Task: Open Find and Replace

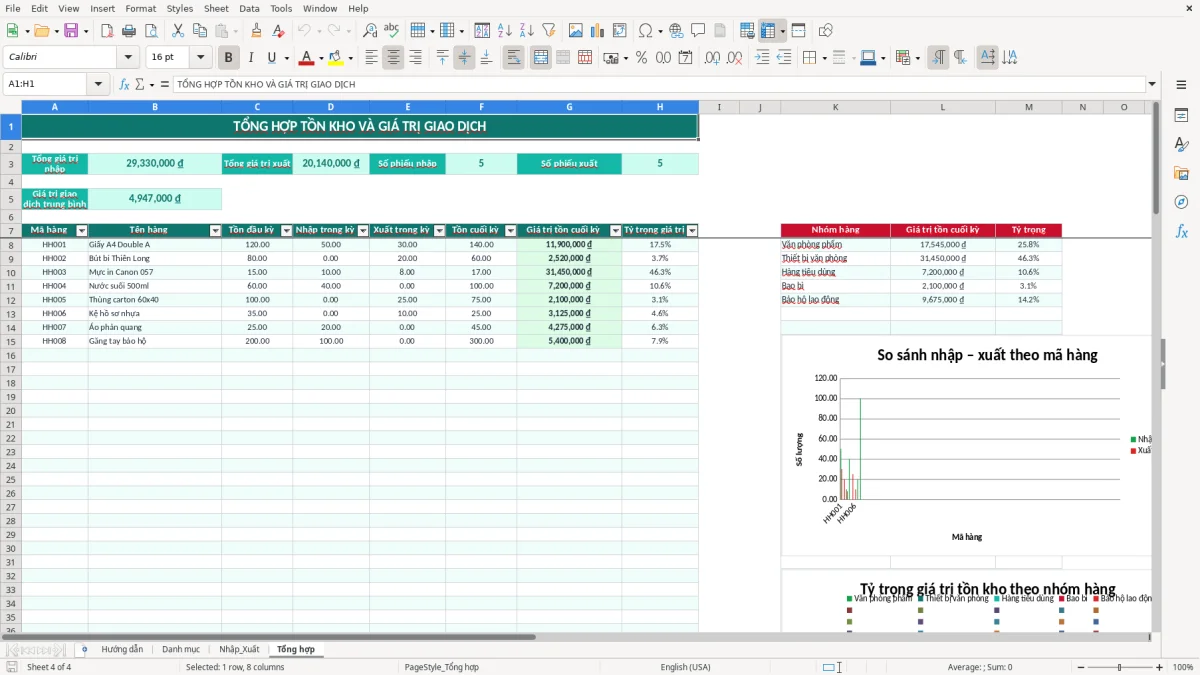Action: (x=370, y=31)
